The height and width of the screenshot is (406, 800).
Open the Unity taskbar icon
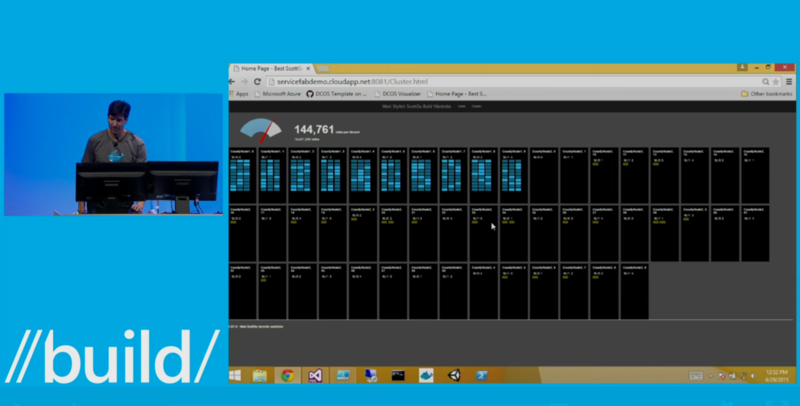[454, 376]
